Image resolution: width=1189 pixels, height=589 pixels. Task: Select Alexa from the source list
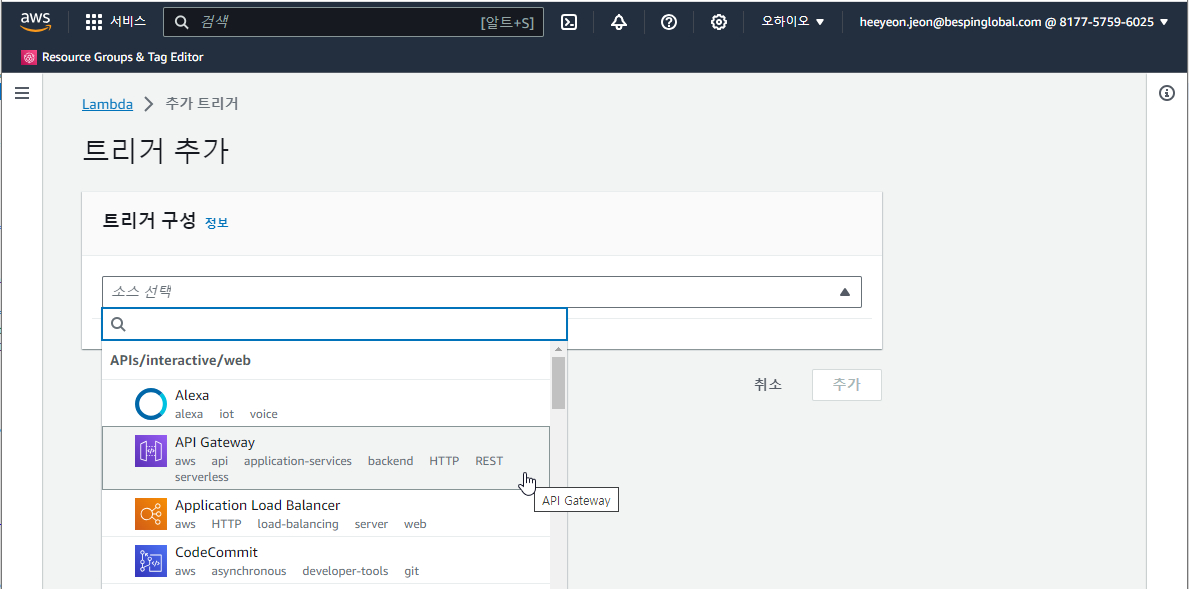pyautogui.click(x=326, y=403)
